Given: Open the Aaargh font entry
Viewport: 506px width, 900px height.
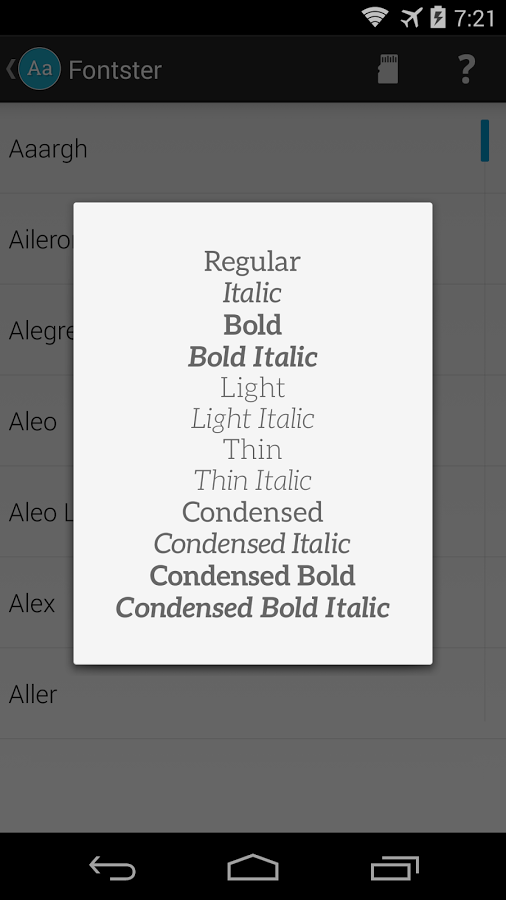Looking at the screenshot, I should tap(241, 149).
